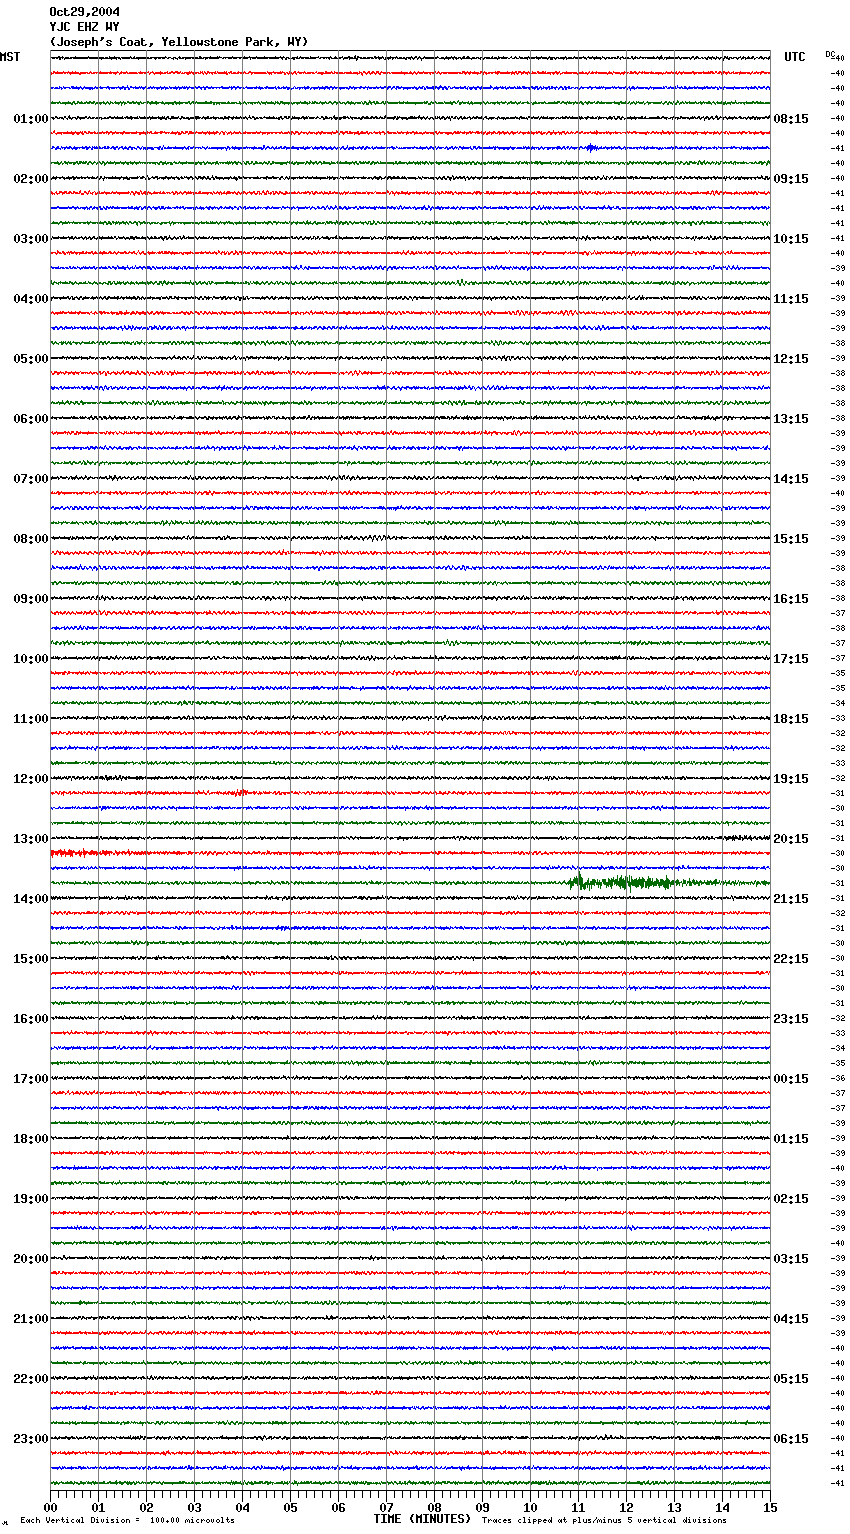Select the 18:00 MST time label

[x=31, y=1139]
